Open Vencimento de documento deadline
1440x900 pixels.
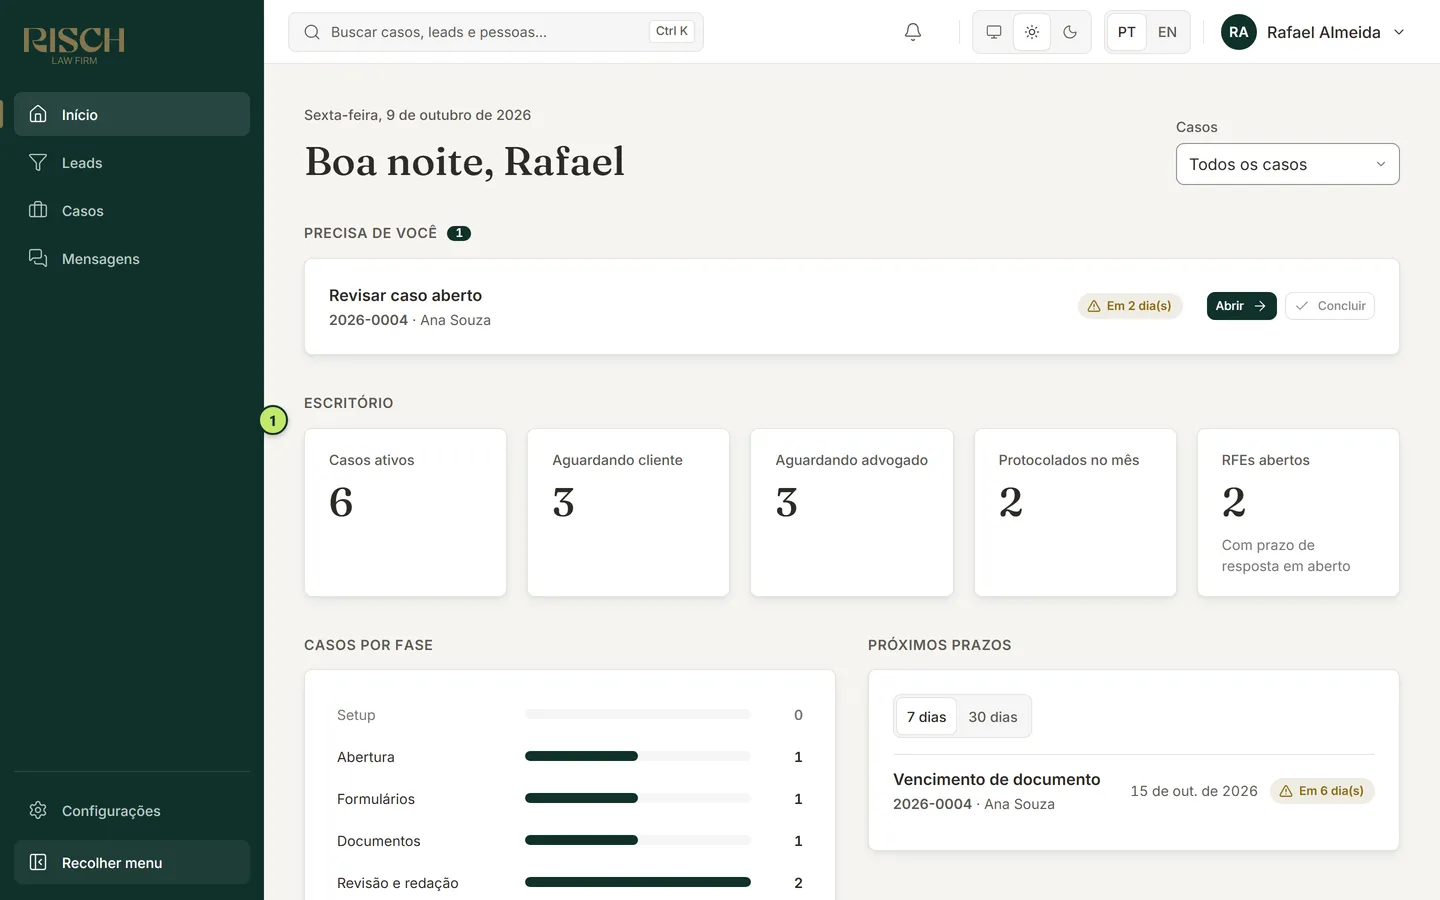tap(1134, 791)
